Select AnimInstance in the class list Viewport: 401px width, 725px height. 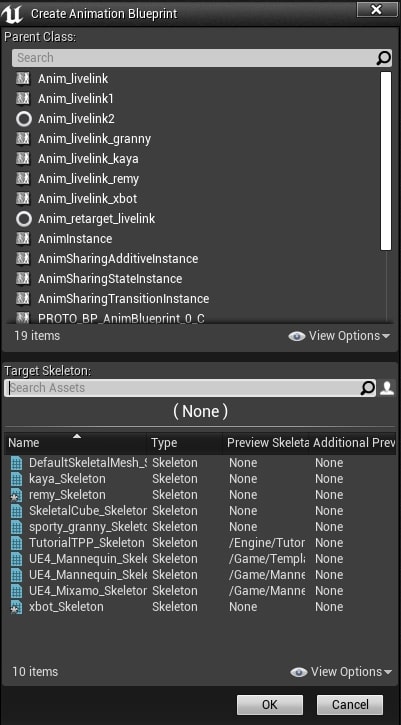(75, 239)
